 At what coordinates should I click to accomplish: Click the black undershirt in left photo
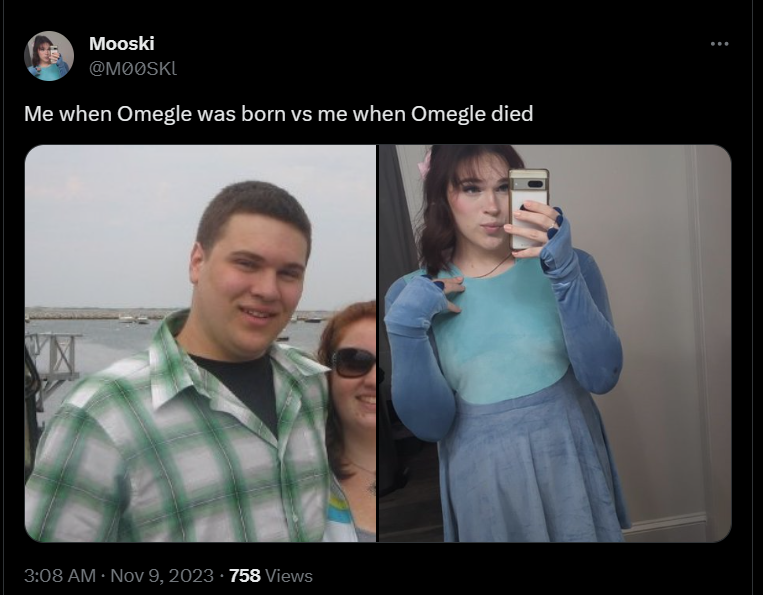click(238, 387)
